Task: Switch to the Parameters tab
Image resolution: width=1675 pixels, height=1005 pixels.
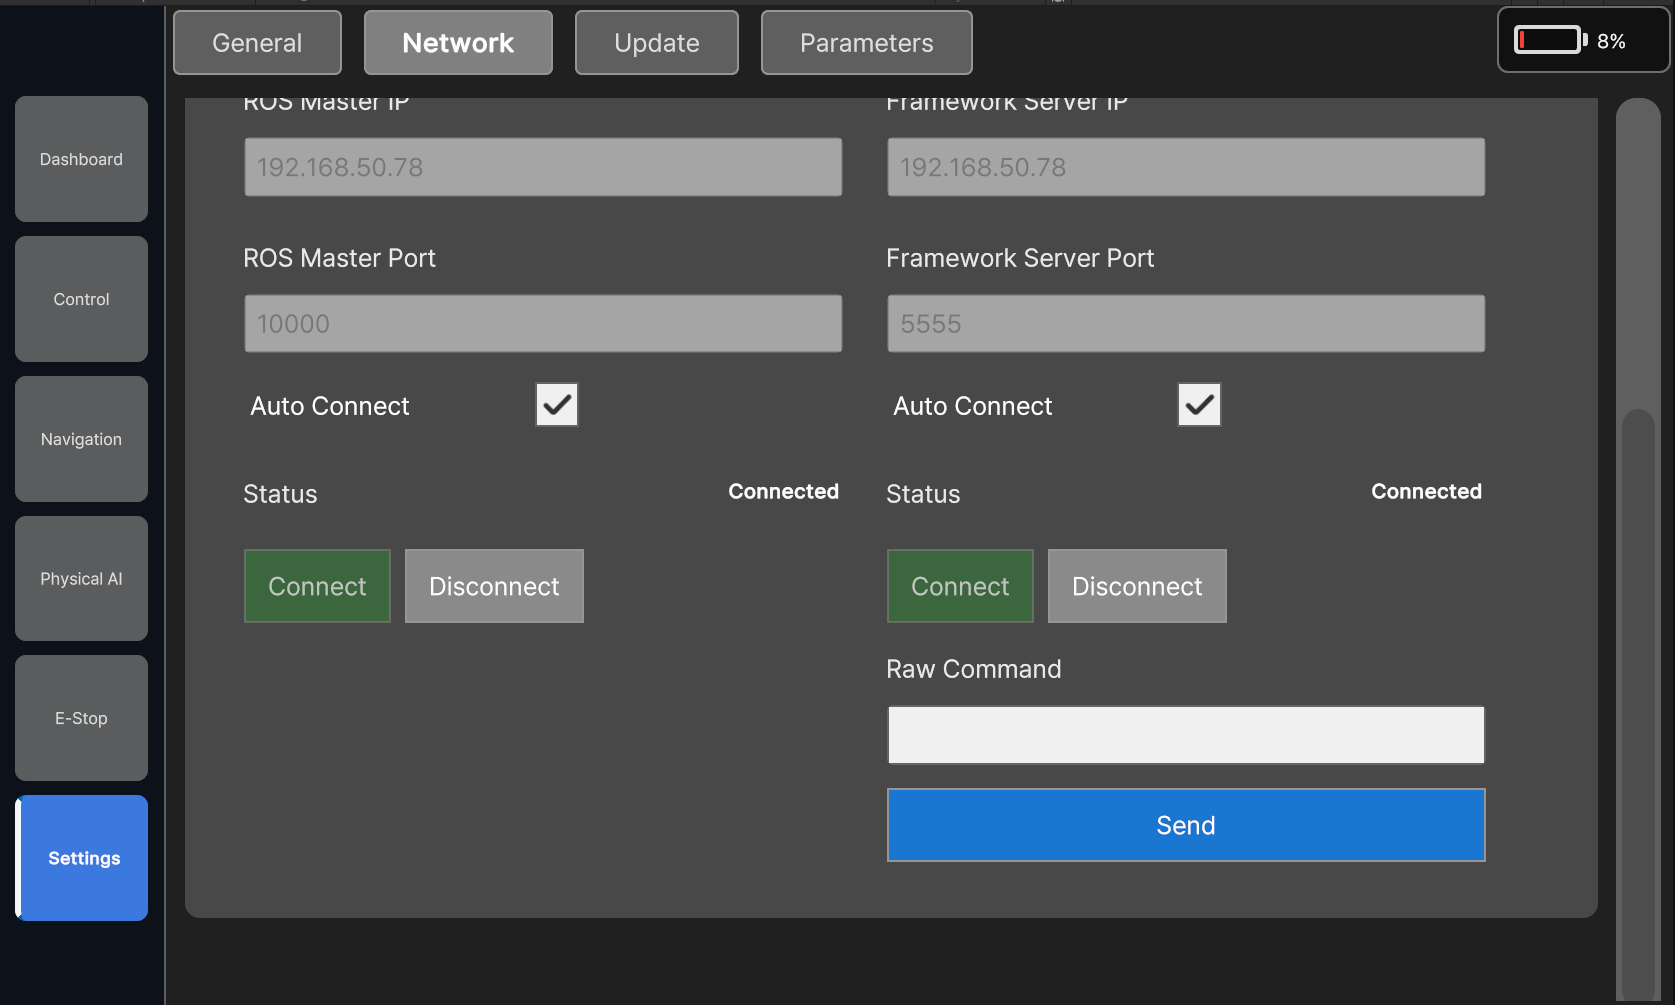Action: (x=866, y=43)
